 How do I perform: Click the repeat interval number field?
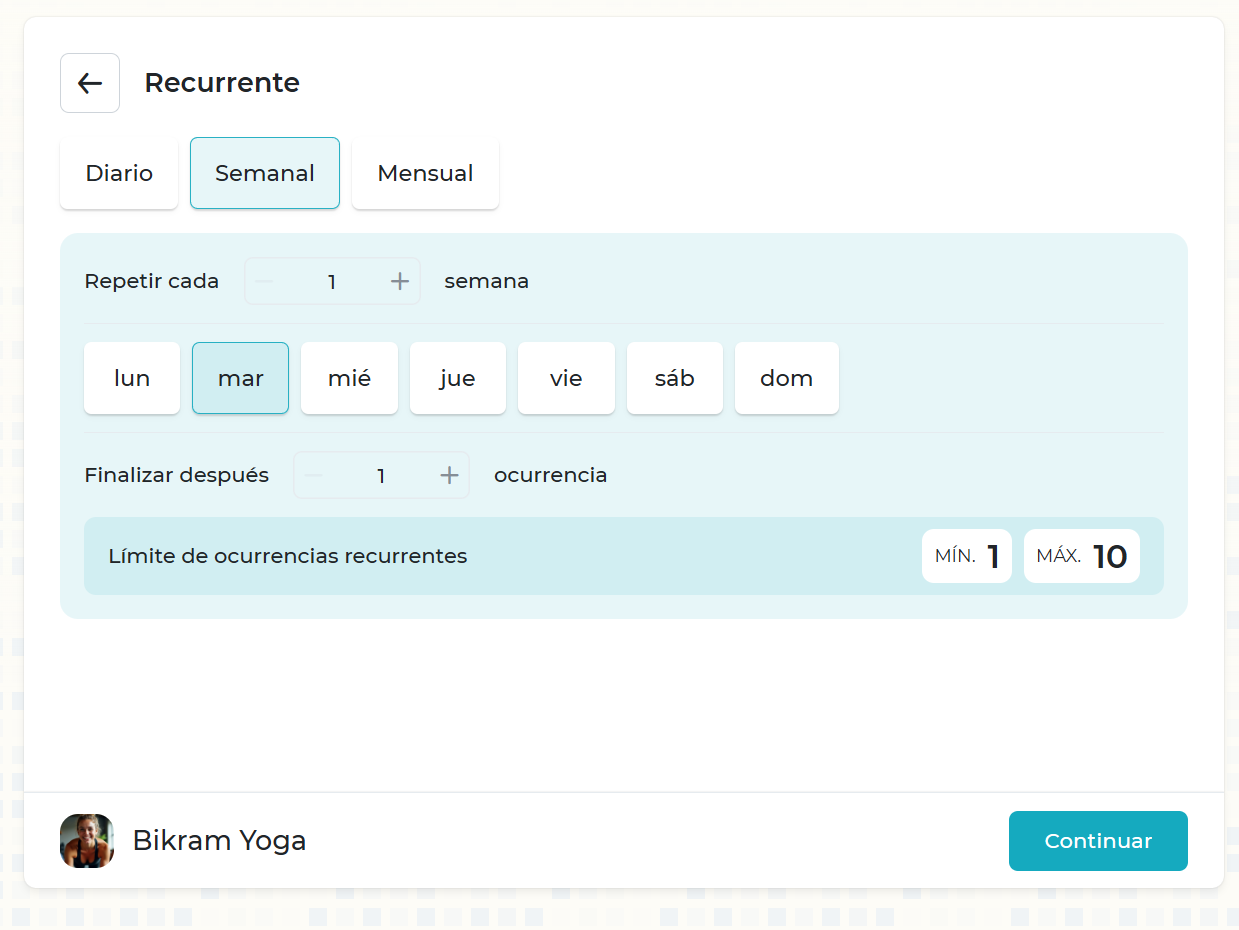point(332,281)
